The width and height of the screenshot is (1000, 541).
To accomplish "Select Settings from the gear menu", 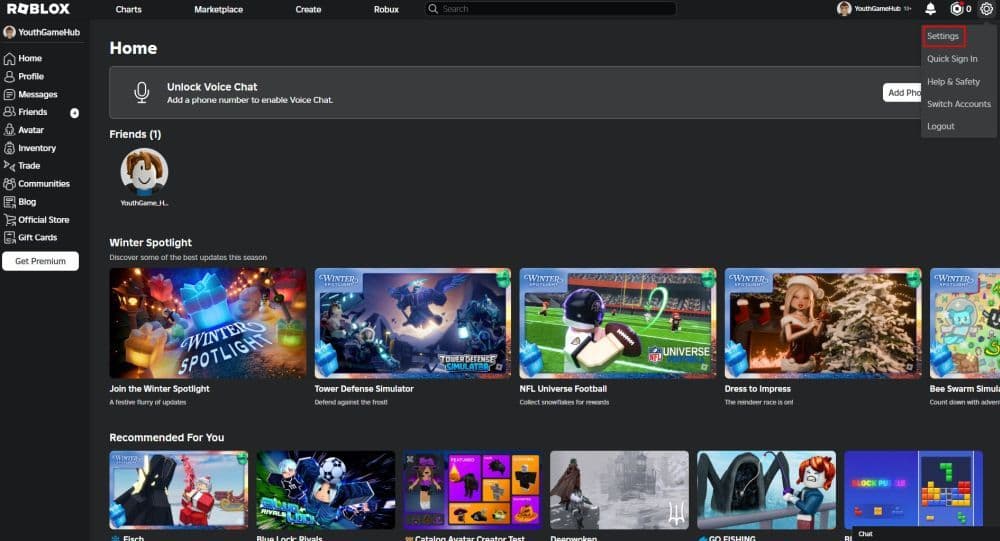I will (943, 36).
